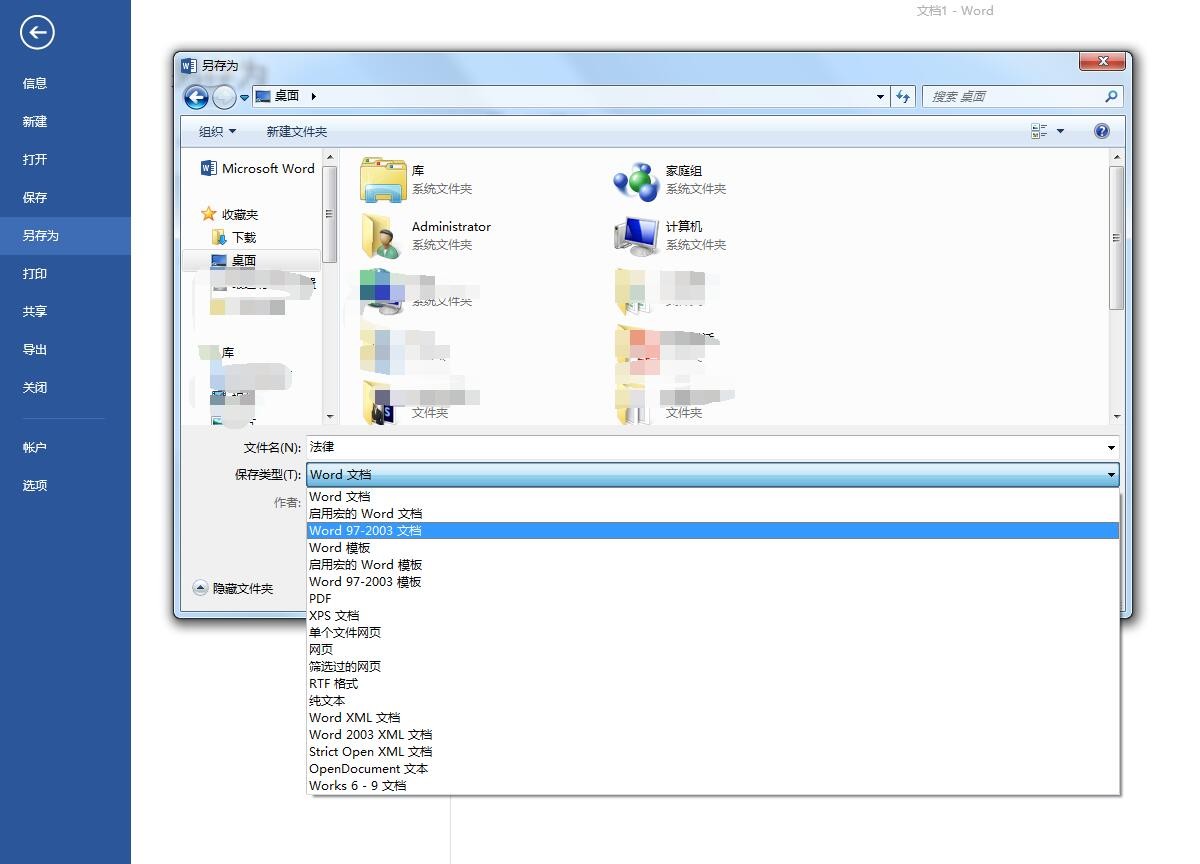
Task: Click the change view icon
Action: pyautogui.click(x=1039, y=131)
